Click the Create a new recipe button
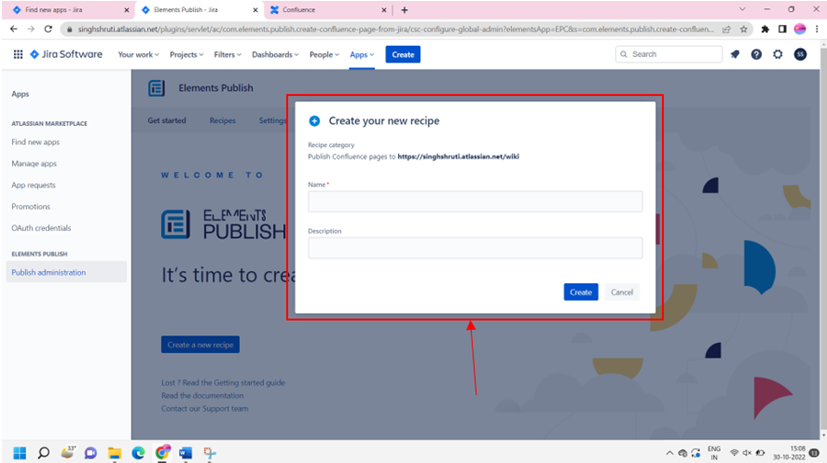This screenshot has width=827, height=463. coord(200,345)
